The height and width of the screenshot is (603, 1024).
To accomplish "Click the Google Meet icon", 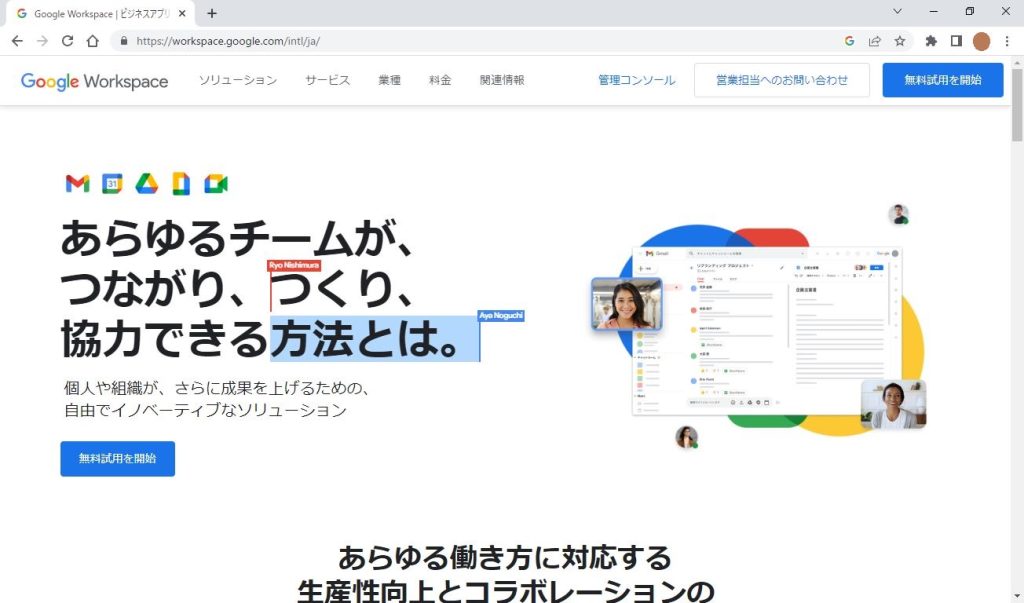I will pos(216,184).
